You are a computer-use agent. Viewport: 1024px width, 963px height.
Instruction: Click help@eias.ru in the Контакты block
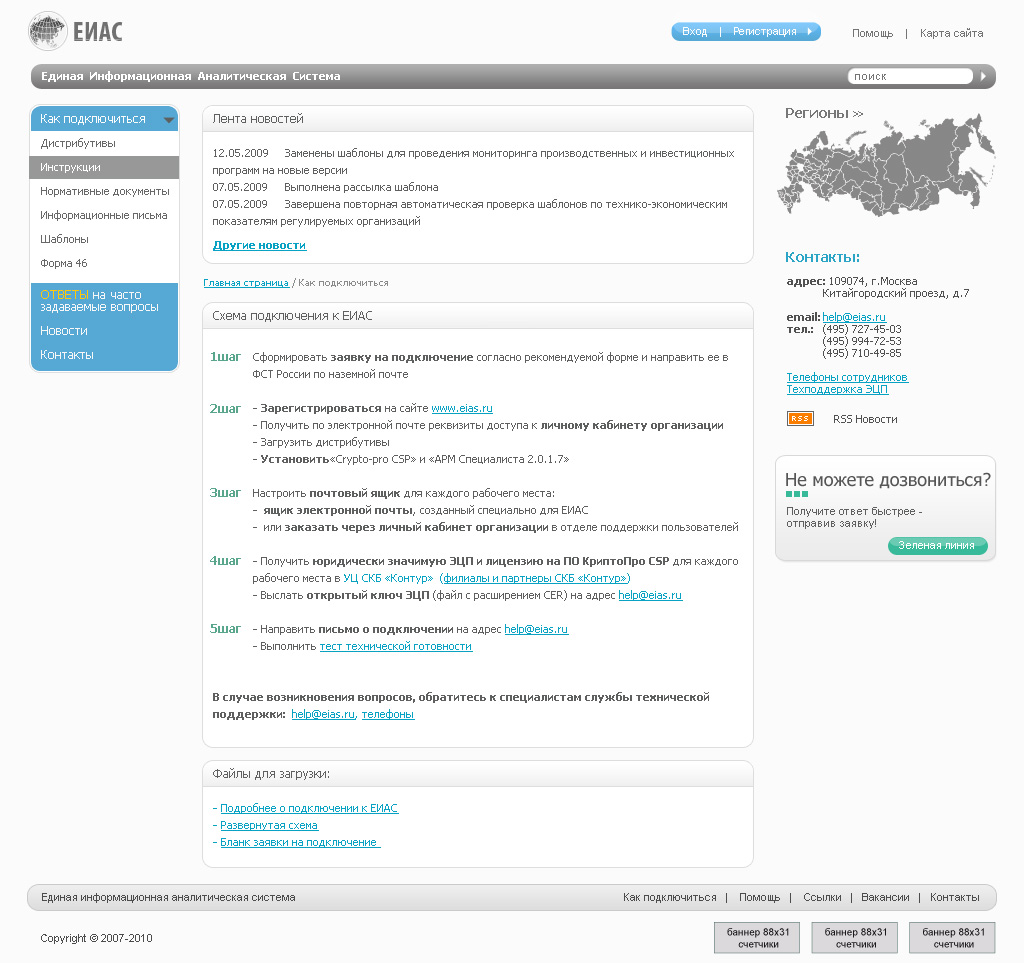pyautogui.click(x=854, y=317)
